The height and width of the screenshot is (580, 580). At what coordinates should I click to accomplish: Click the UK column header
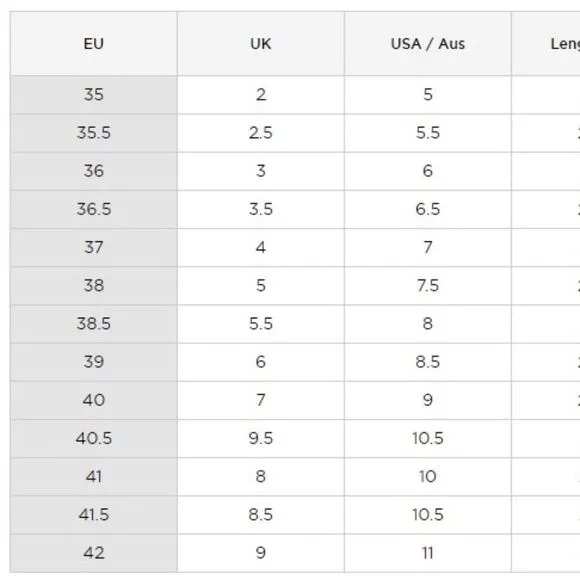[x=261, y=44]
